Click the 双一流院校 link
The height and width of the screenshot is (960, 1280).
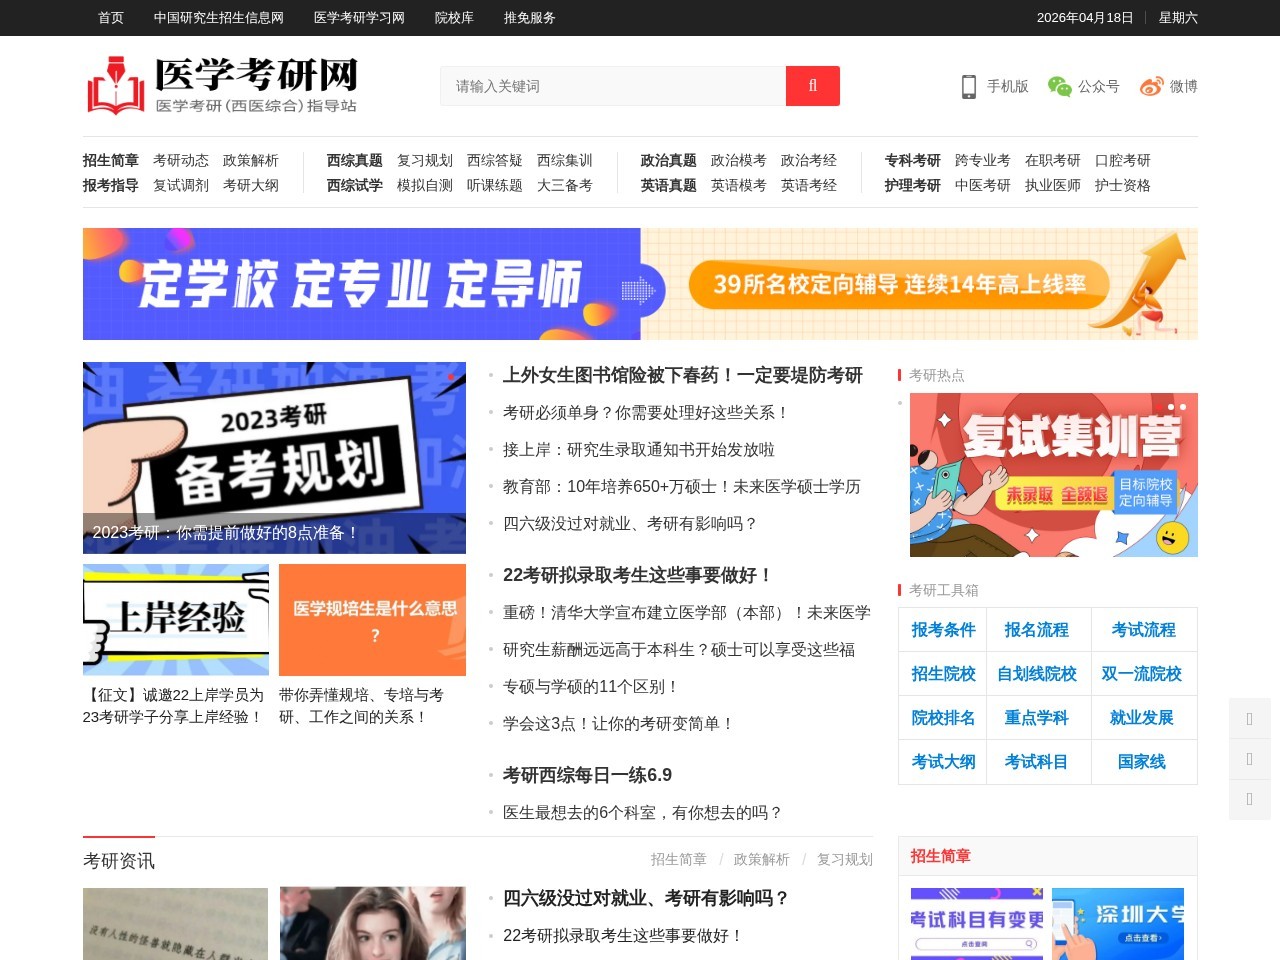pyautogui.click(x=1144, y=673)
